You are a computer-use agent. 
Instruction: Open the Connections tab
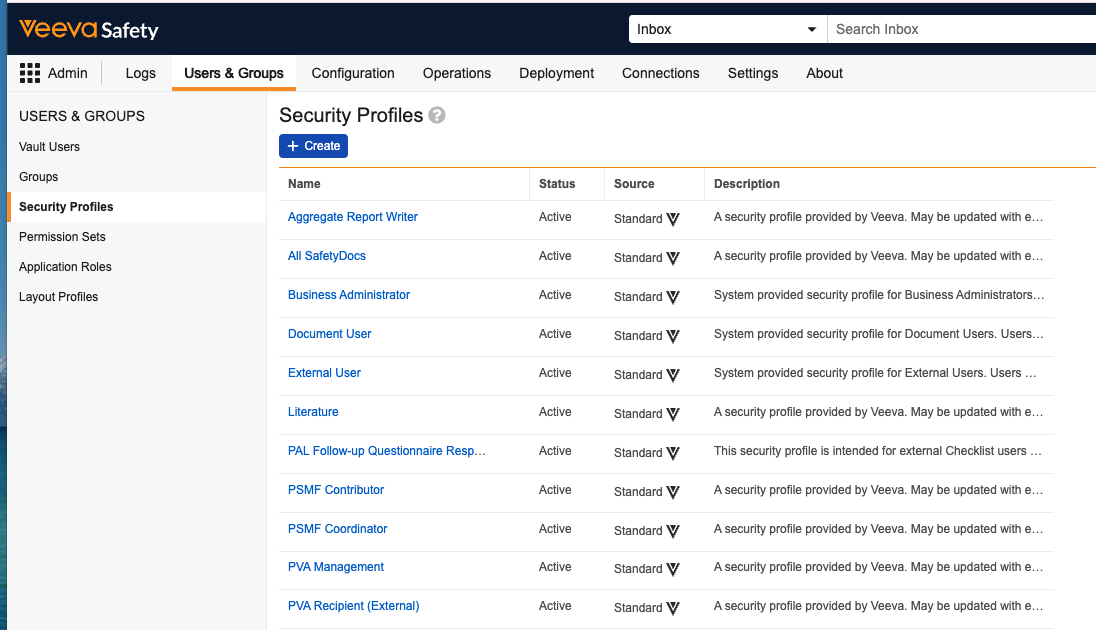(x=661, y=73)
